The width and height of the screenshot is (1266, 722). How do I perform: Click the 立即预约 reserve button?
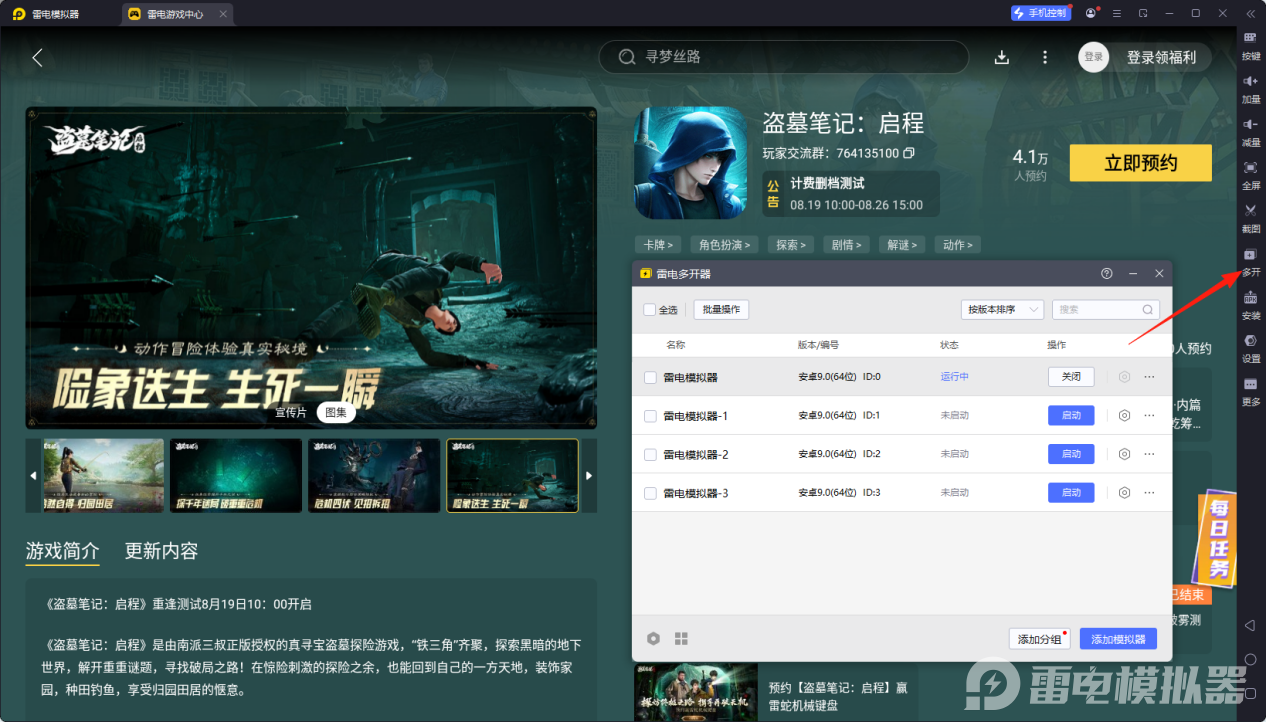[x=1140, y=163]
